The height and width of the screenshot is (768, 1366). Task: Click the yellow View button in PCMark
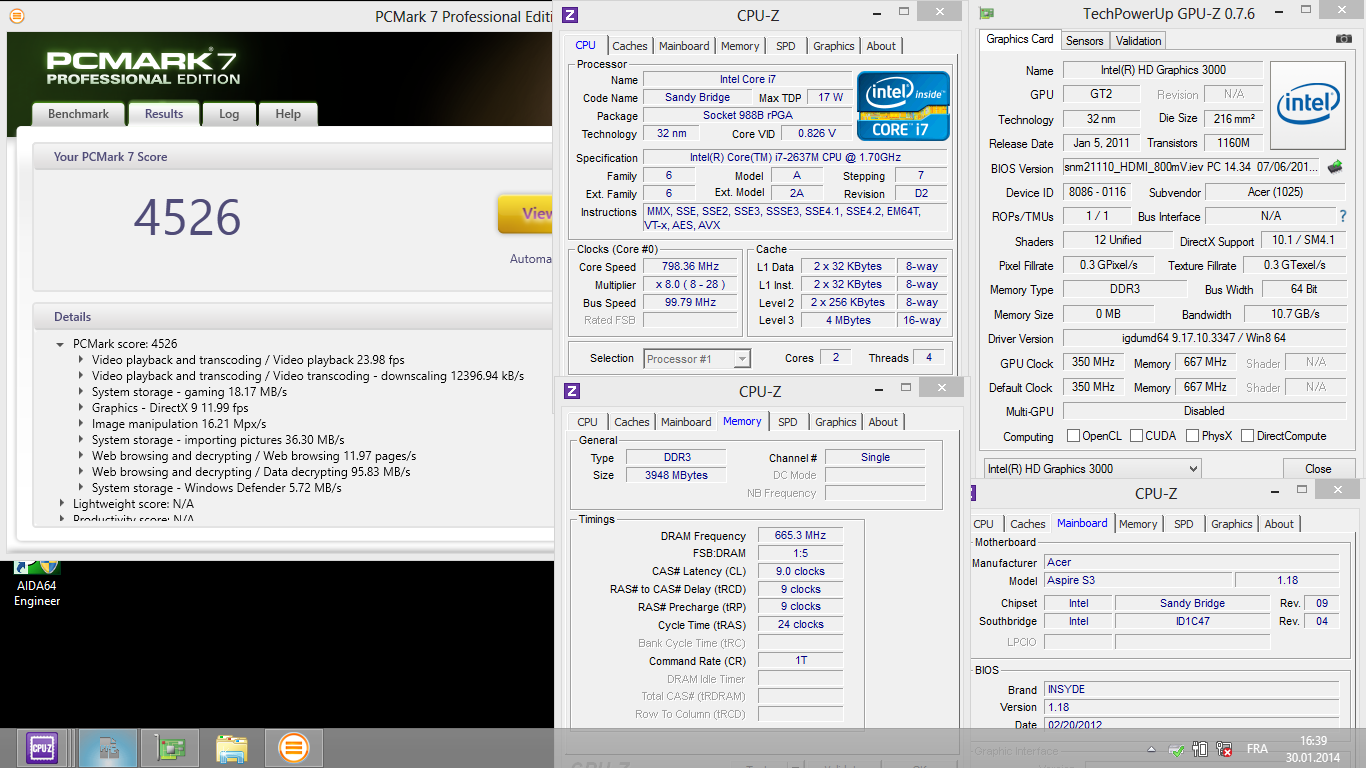pyautogui.click(x=526, y=213)
